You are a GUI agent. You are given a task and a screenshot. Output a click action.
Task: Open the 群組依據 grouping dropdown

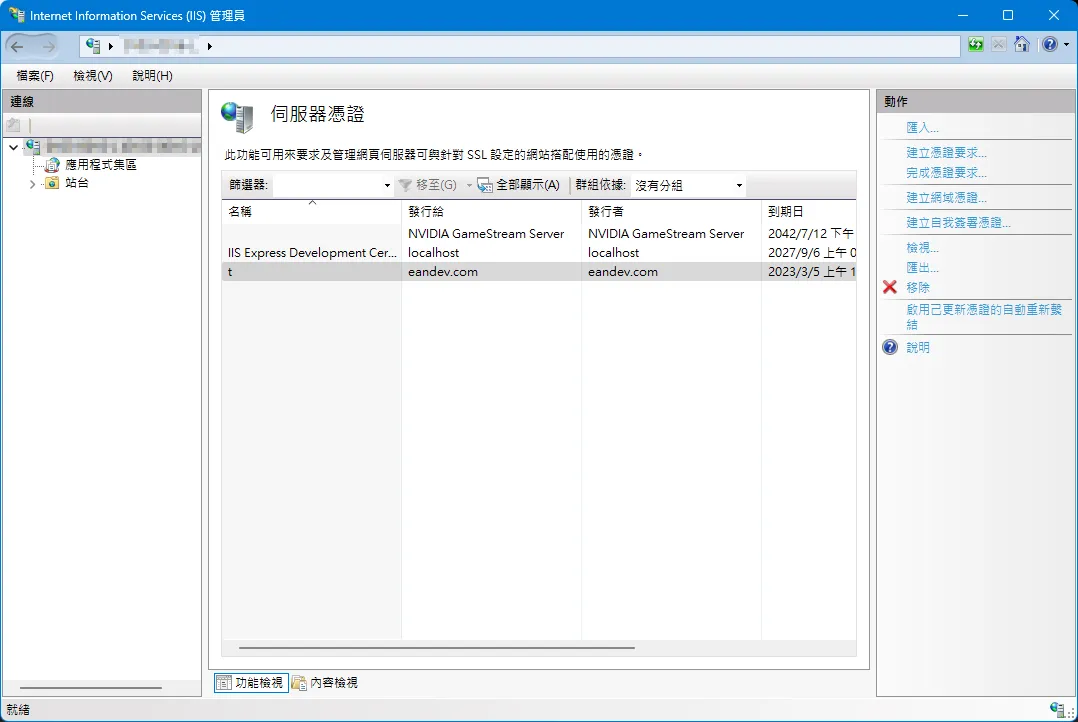click(x=737, y=185)
